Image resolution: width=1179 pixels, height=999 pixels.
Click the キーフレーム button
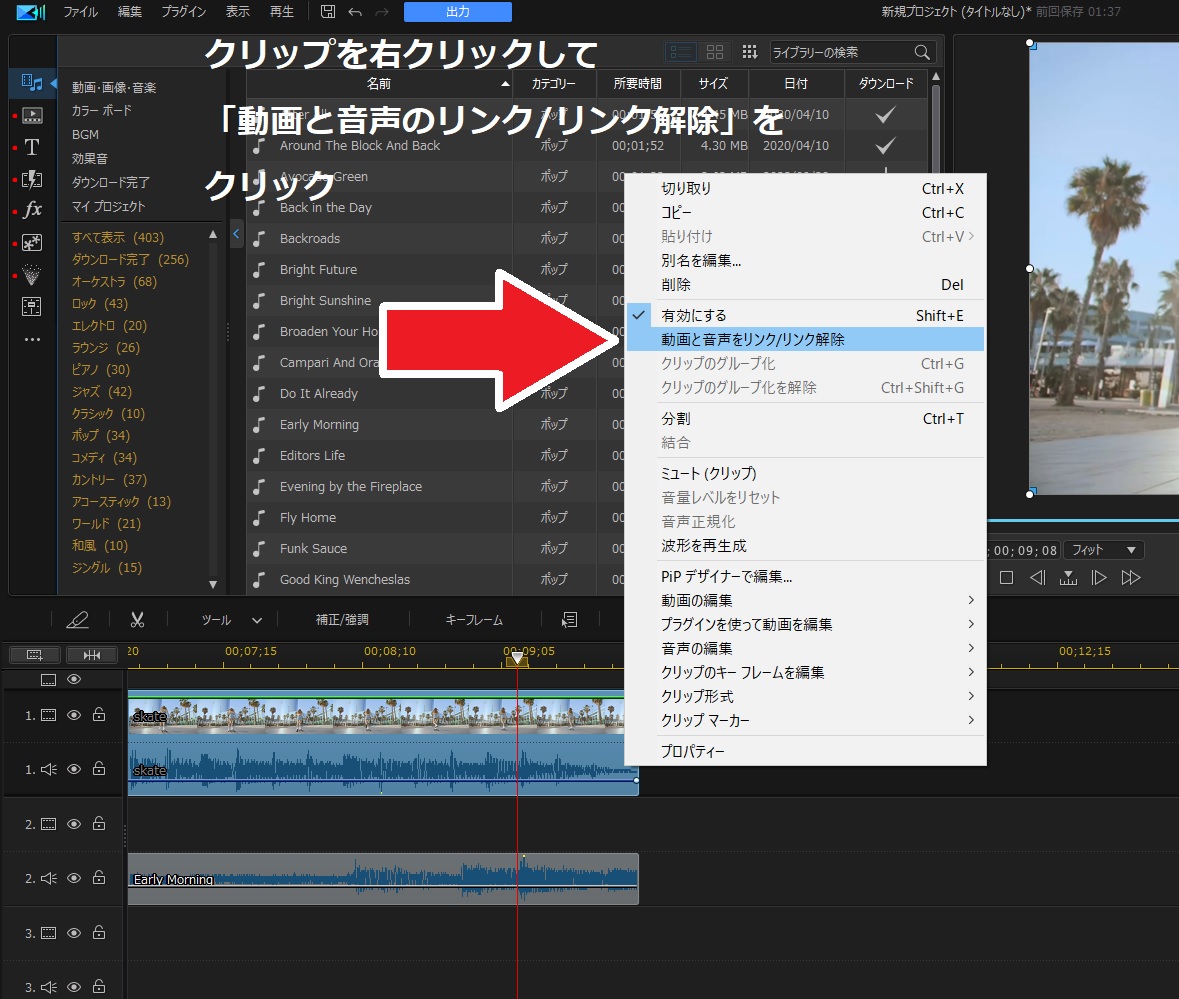(x=474, y=620)
